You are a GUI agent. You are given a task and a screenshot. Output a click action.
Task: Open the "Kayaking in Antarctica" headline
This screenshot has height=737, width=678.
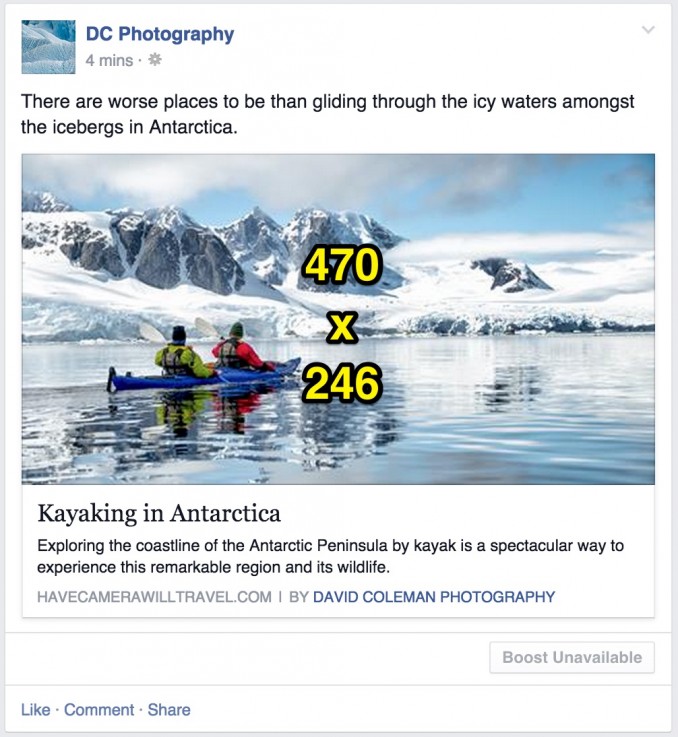159,514
